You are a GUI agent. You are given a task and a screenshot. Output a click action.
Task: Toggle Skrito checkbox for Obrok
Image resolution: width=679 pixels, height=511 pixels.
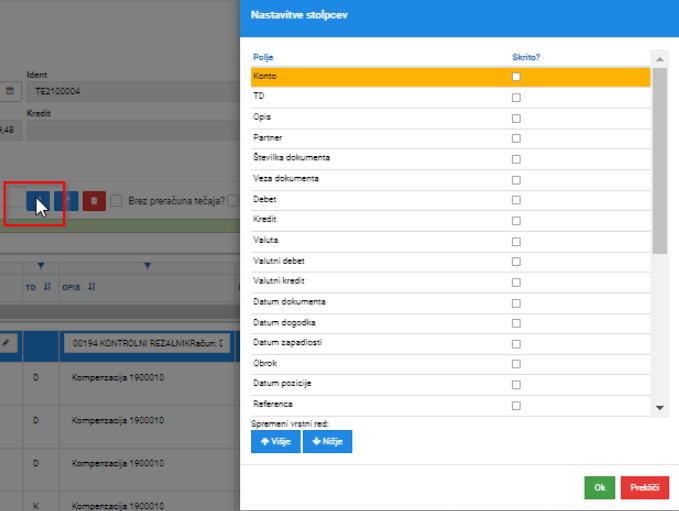click(516, 363)
